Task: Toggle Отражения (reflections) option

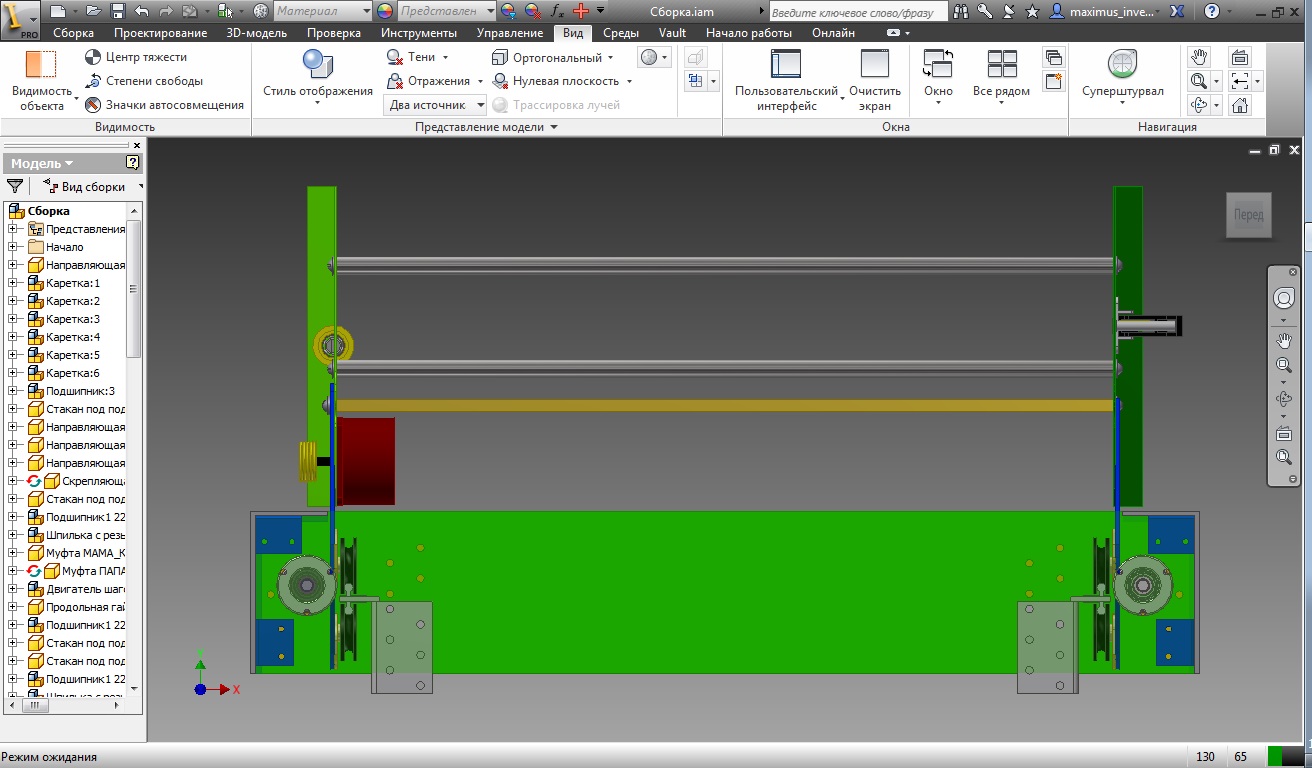Action: click(395, 81)
